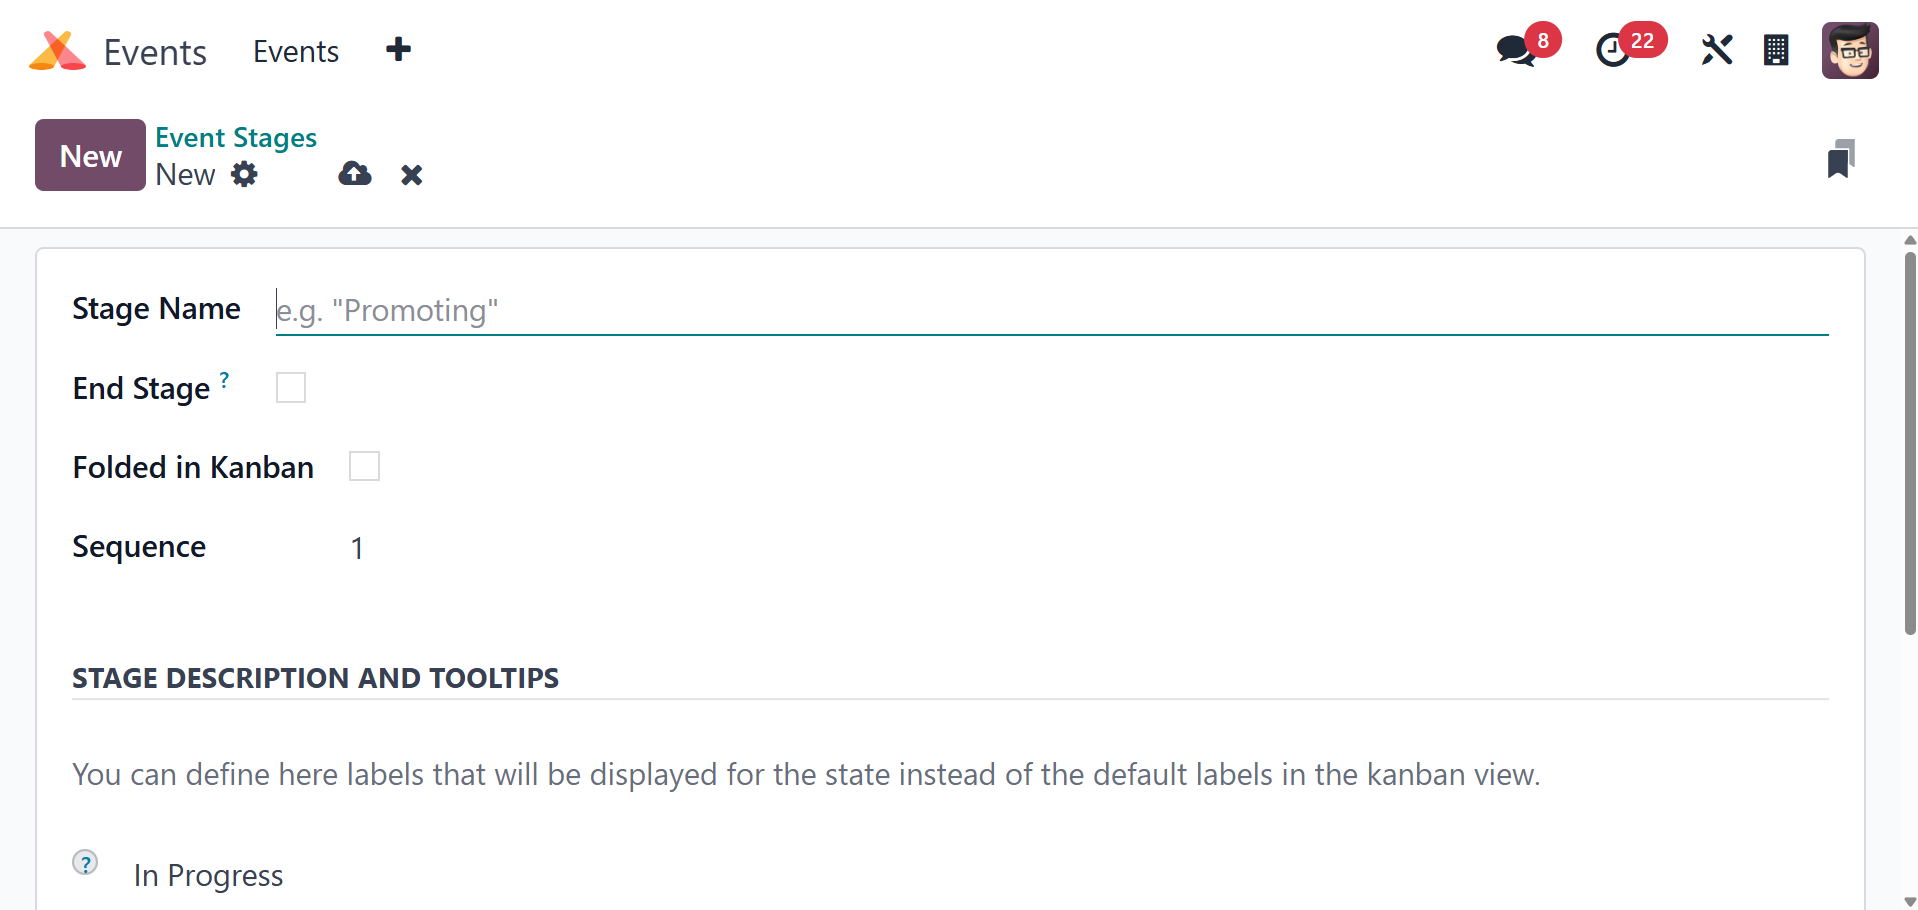Click the Odoo Events app logo
The height and width of the screenshot is (910, 1918).
(x=57, y=51)
